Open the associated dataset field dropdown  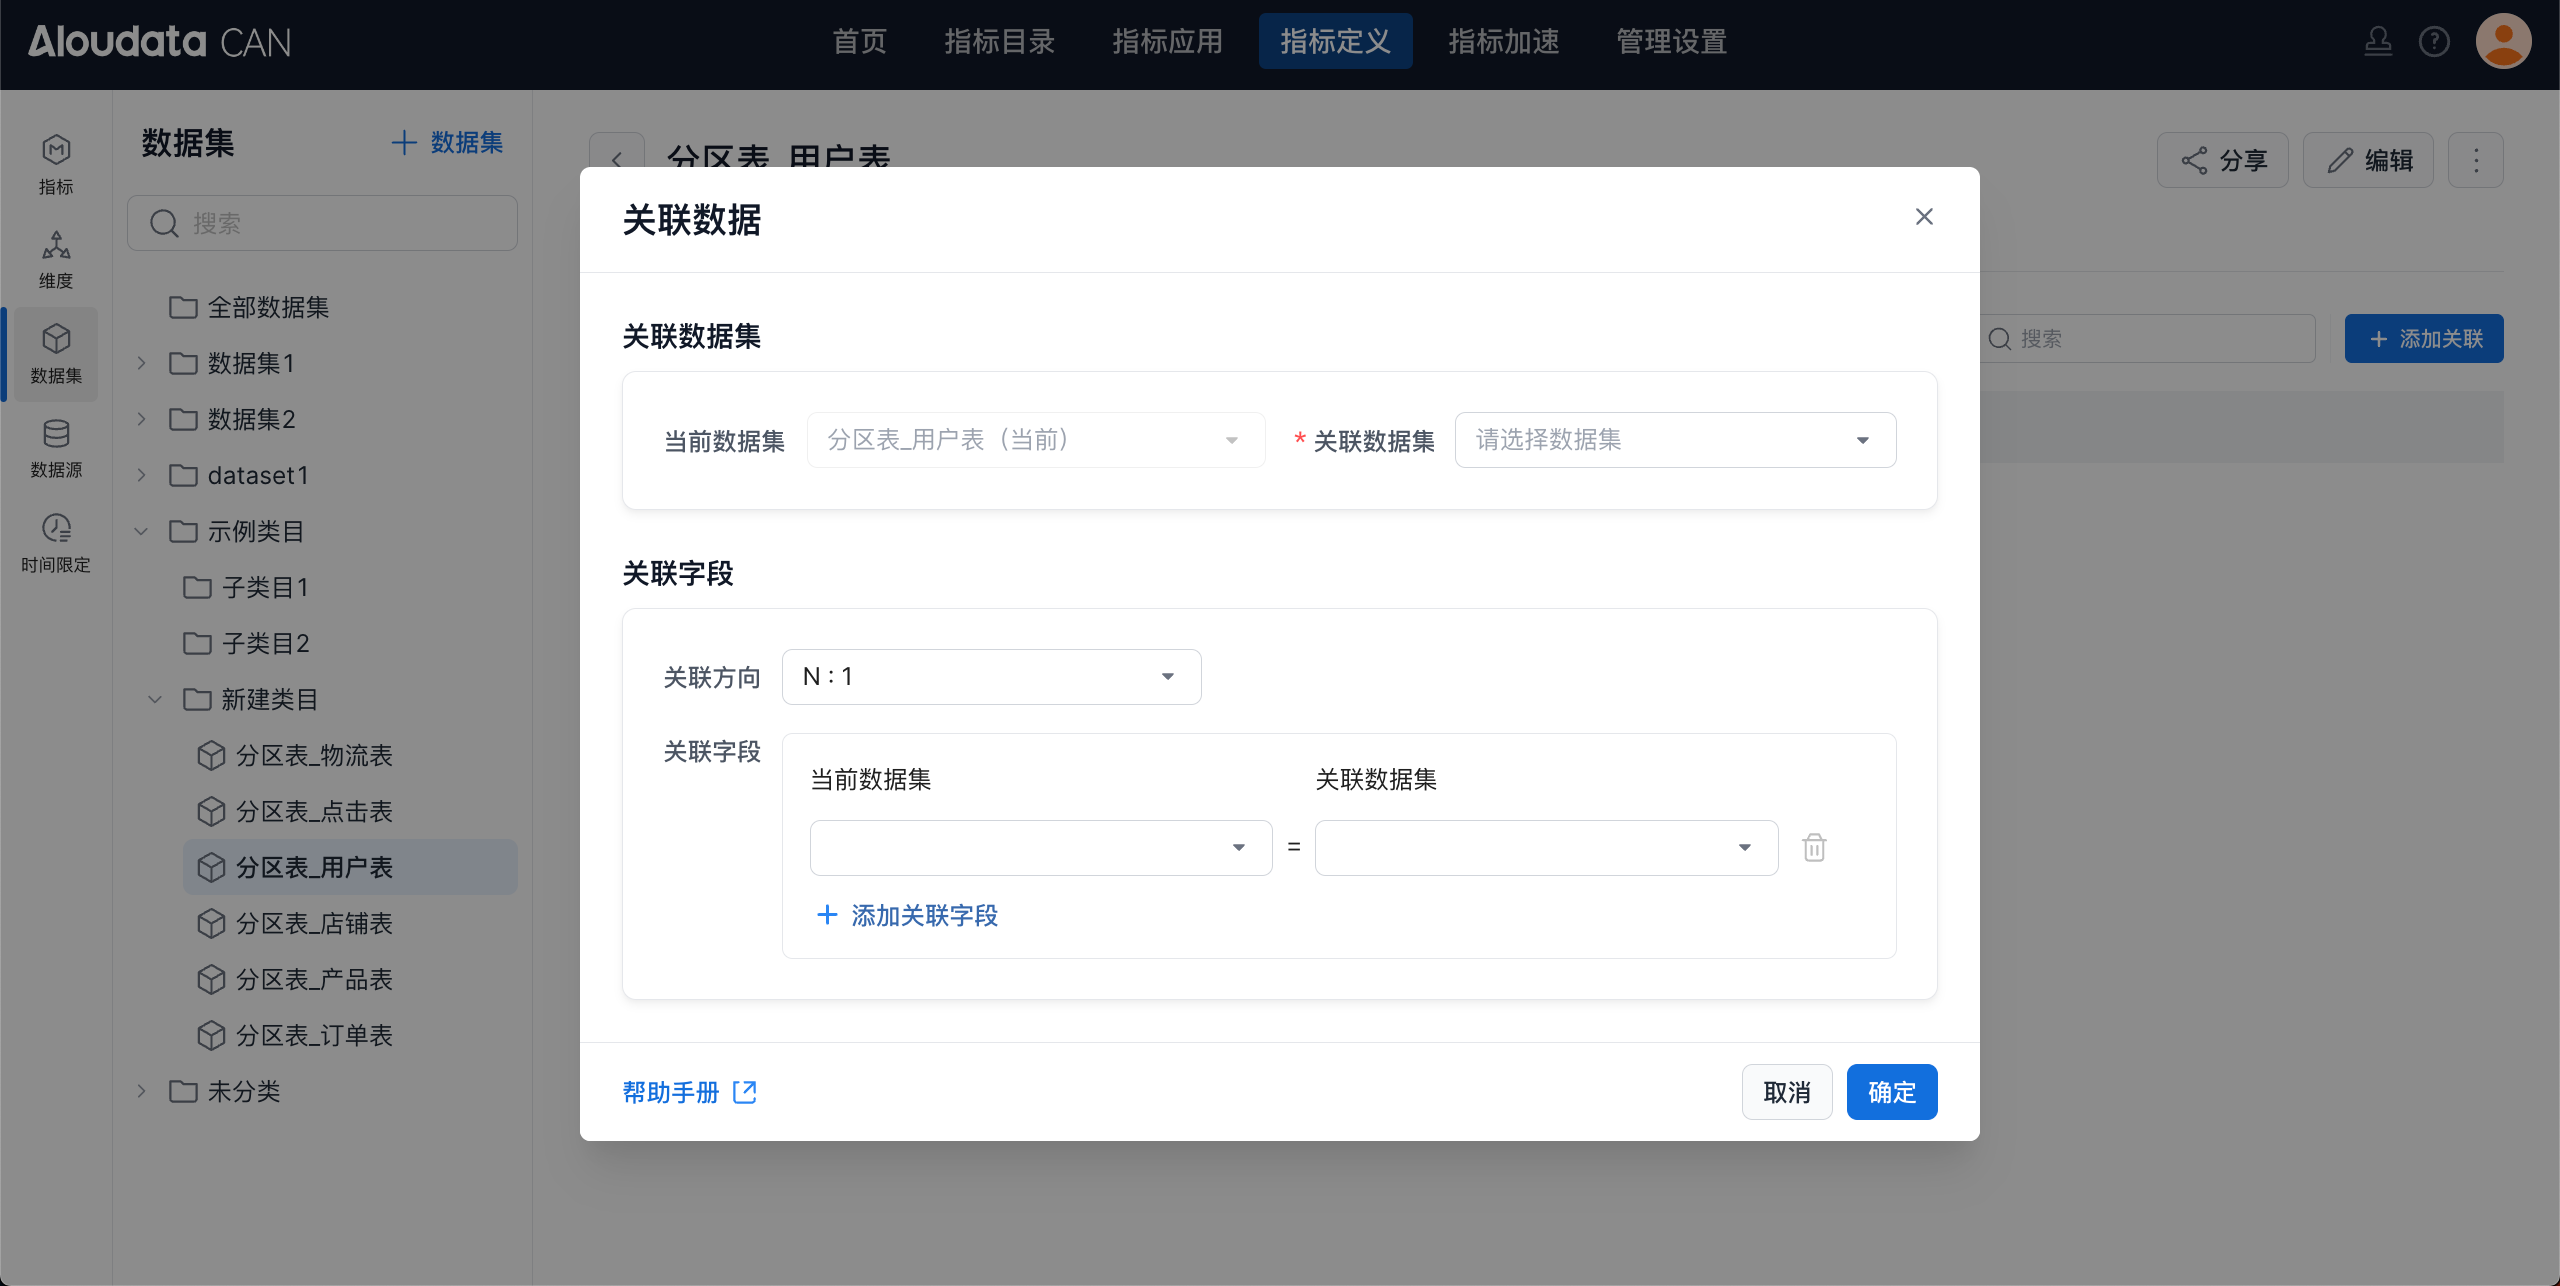click(x=1546, y=848)
